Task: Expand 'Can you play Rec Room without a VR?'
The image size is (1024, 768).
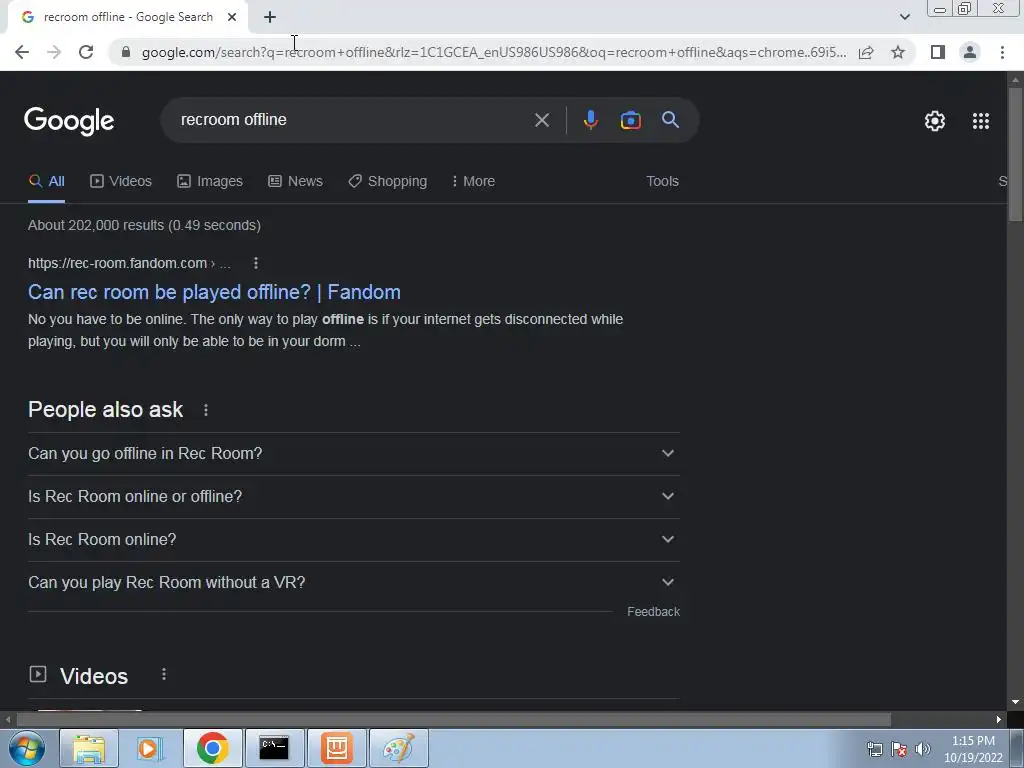Action: pyautogui.click(x=353, y=583)
